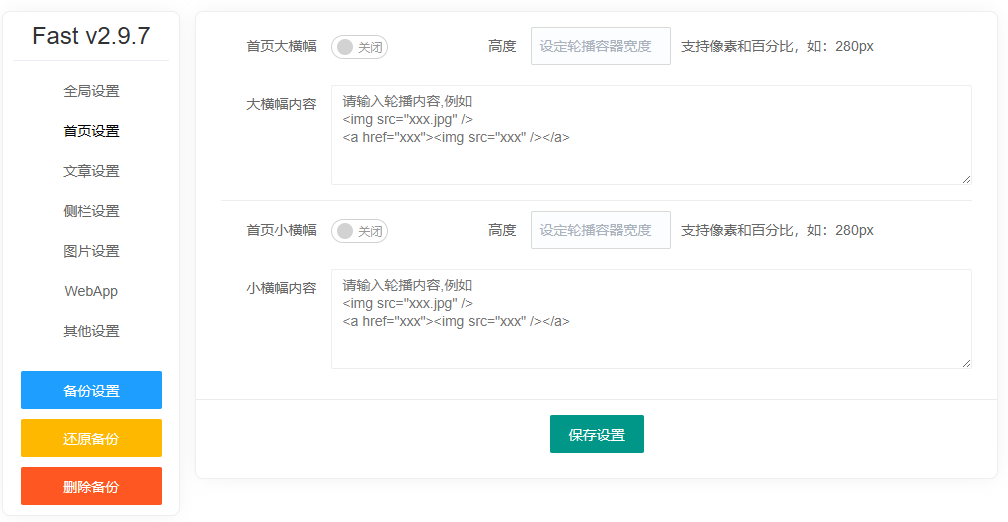Toggle the 首页小横幅 switch

coord(359,231)
